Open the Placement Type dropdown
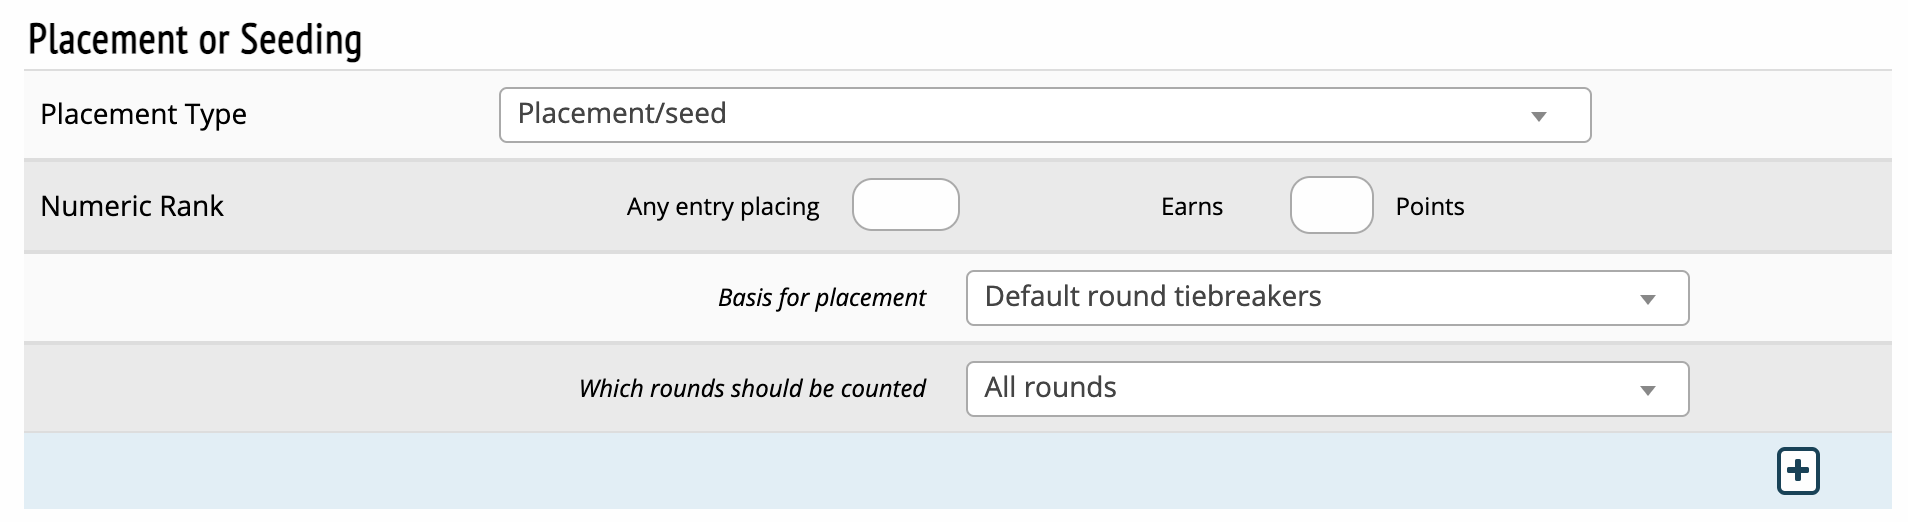 1044,115
